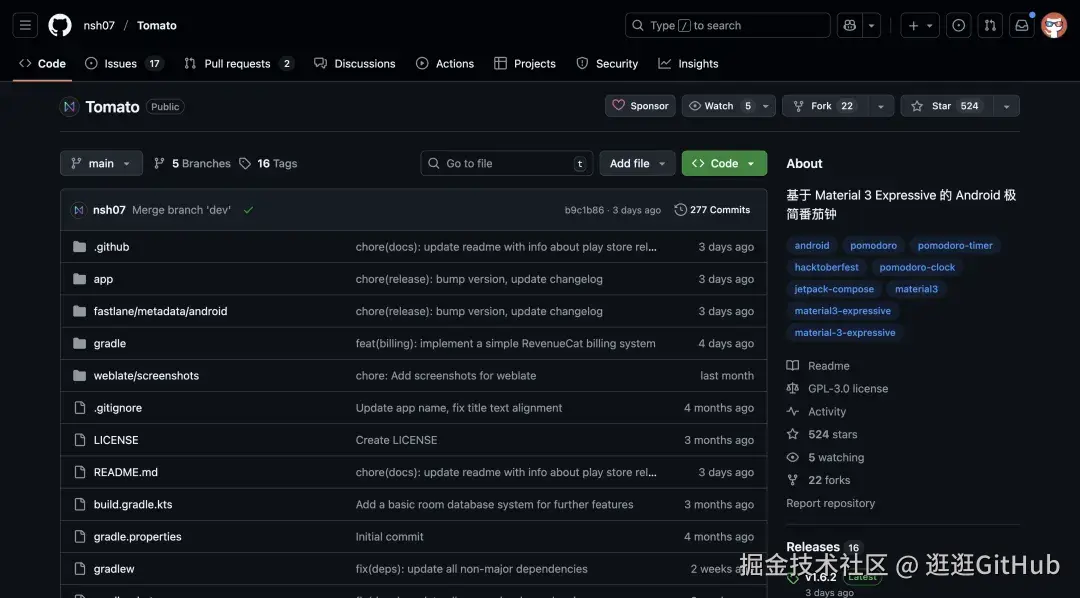Open the gradle.properties file
Screen dimensions: 1080x598
(138, 537)
